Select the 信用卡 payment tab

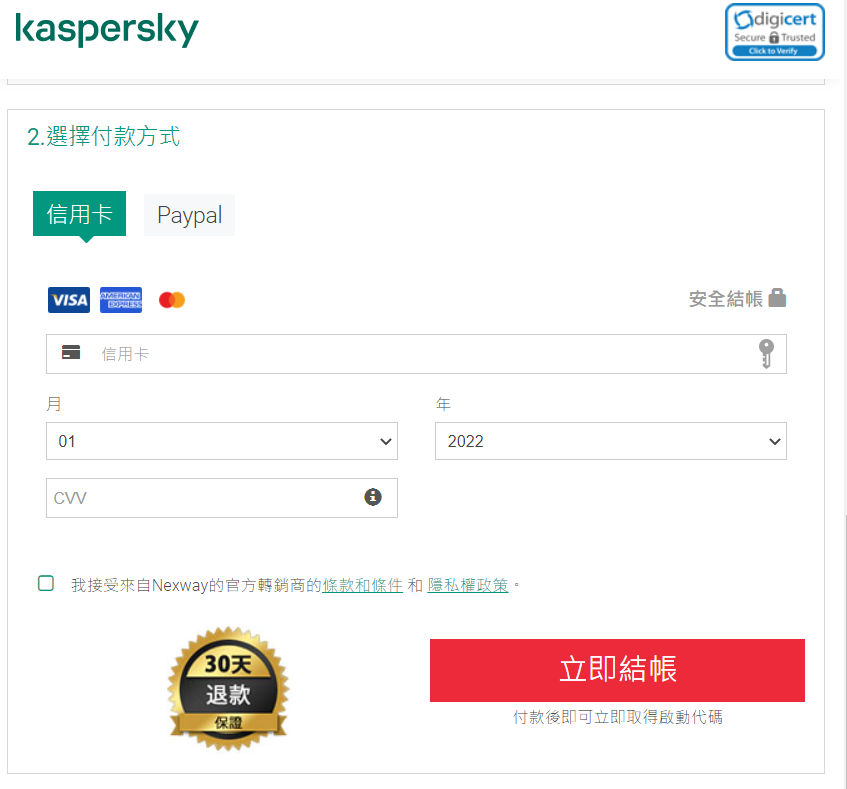[79, 214]
